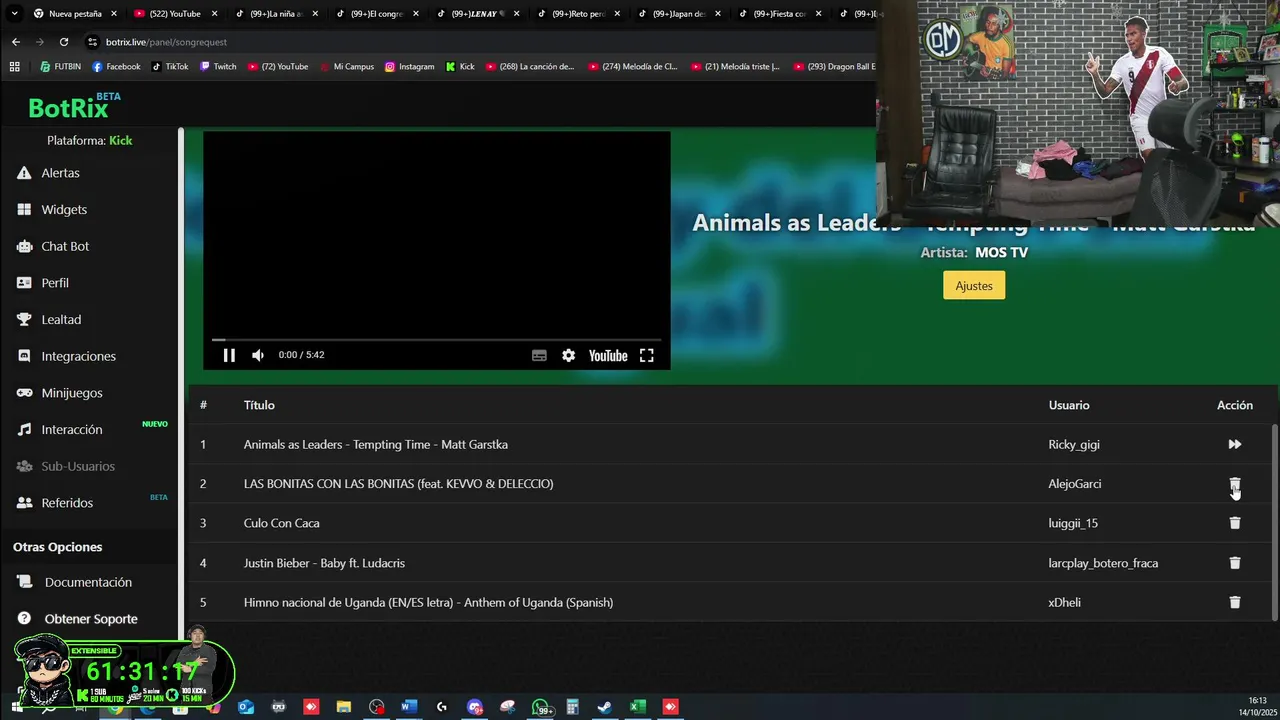Delete the LAS BONITAS CON LAS BONITAS request
1280x720 pixels.
click(1234, 484)
